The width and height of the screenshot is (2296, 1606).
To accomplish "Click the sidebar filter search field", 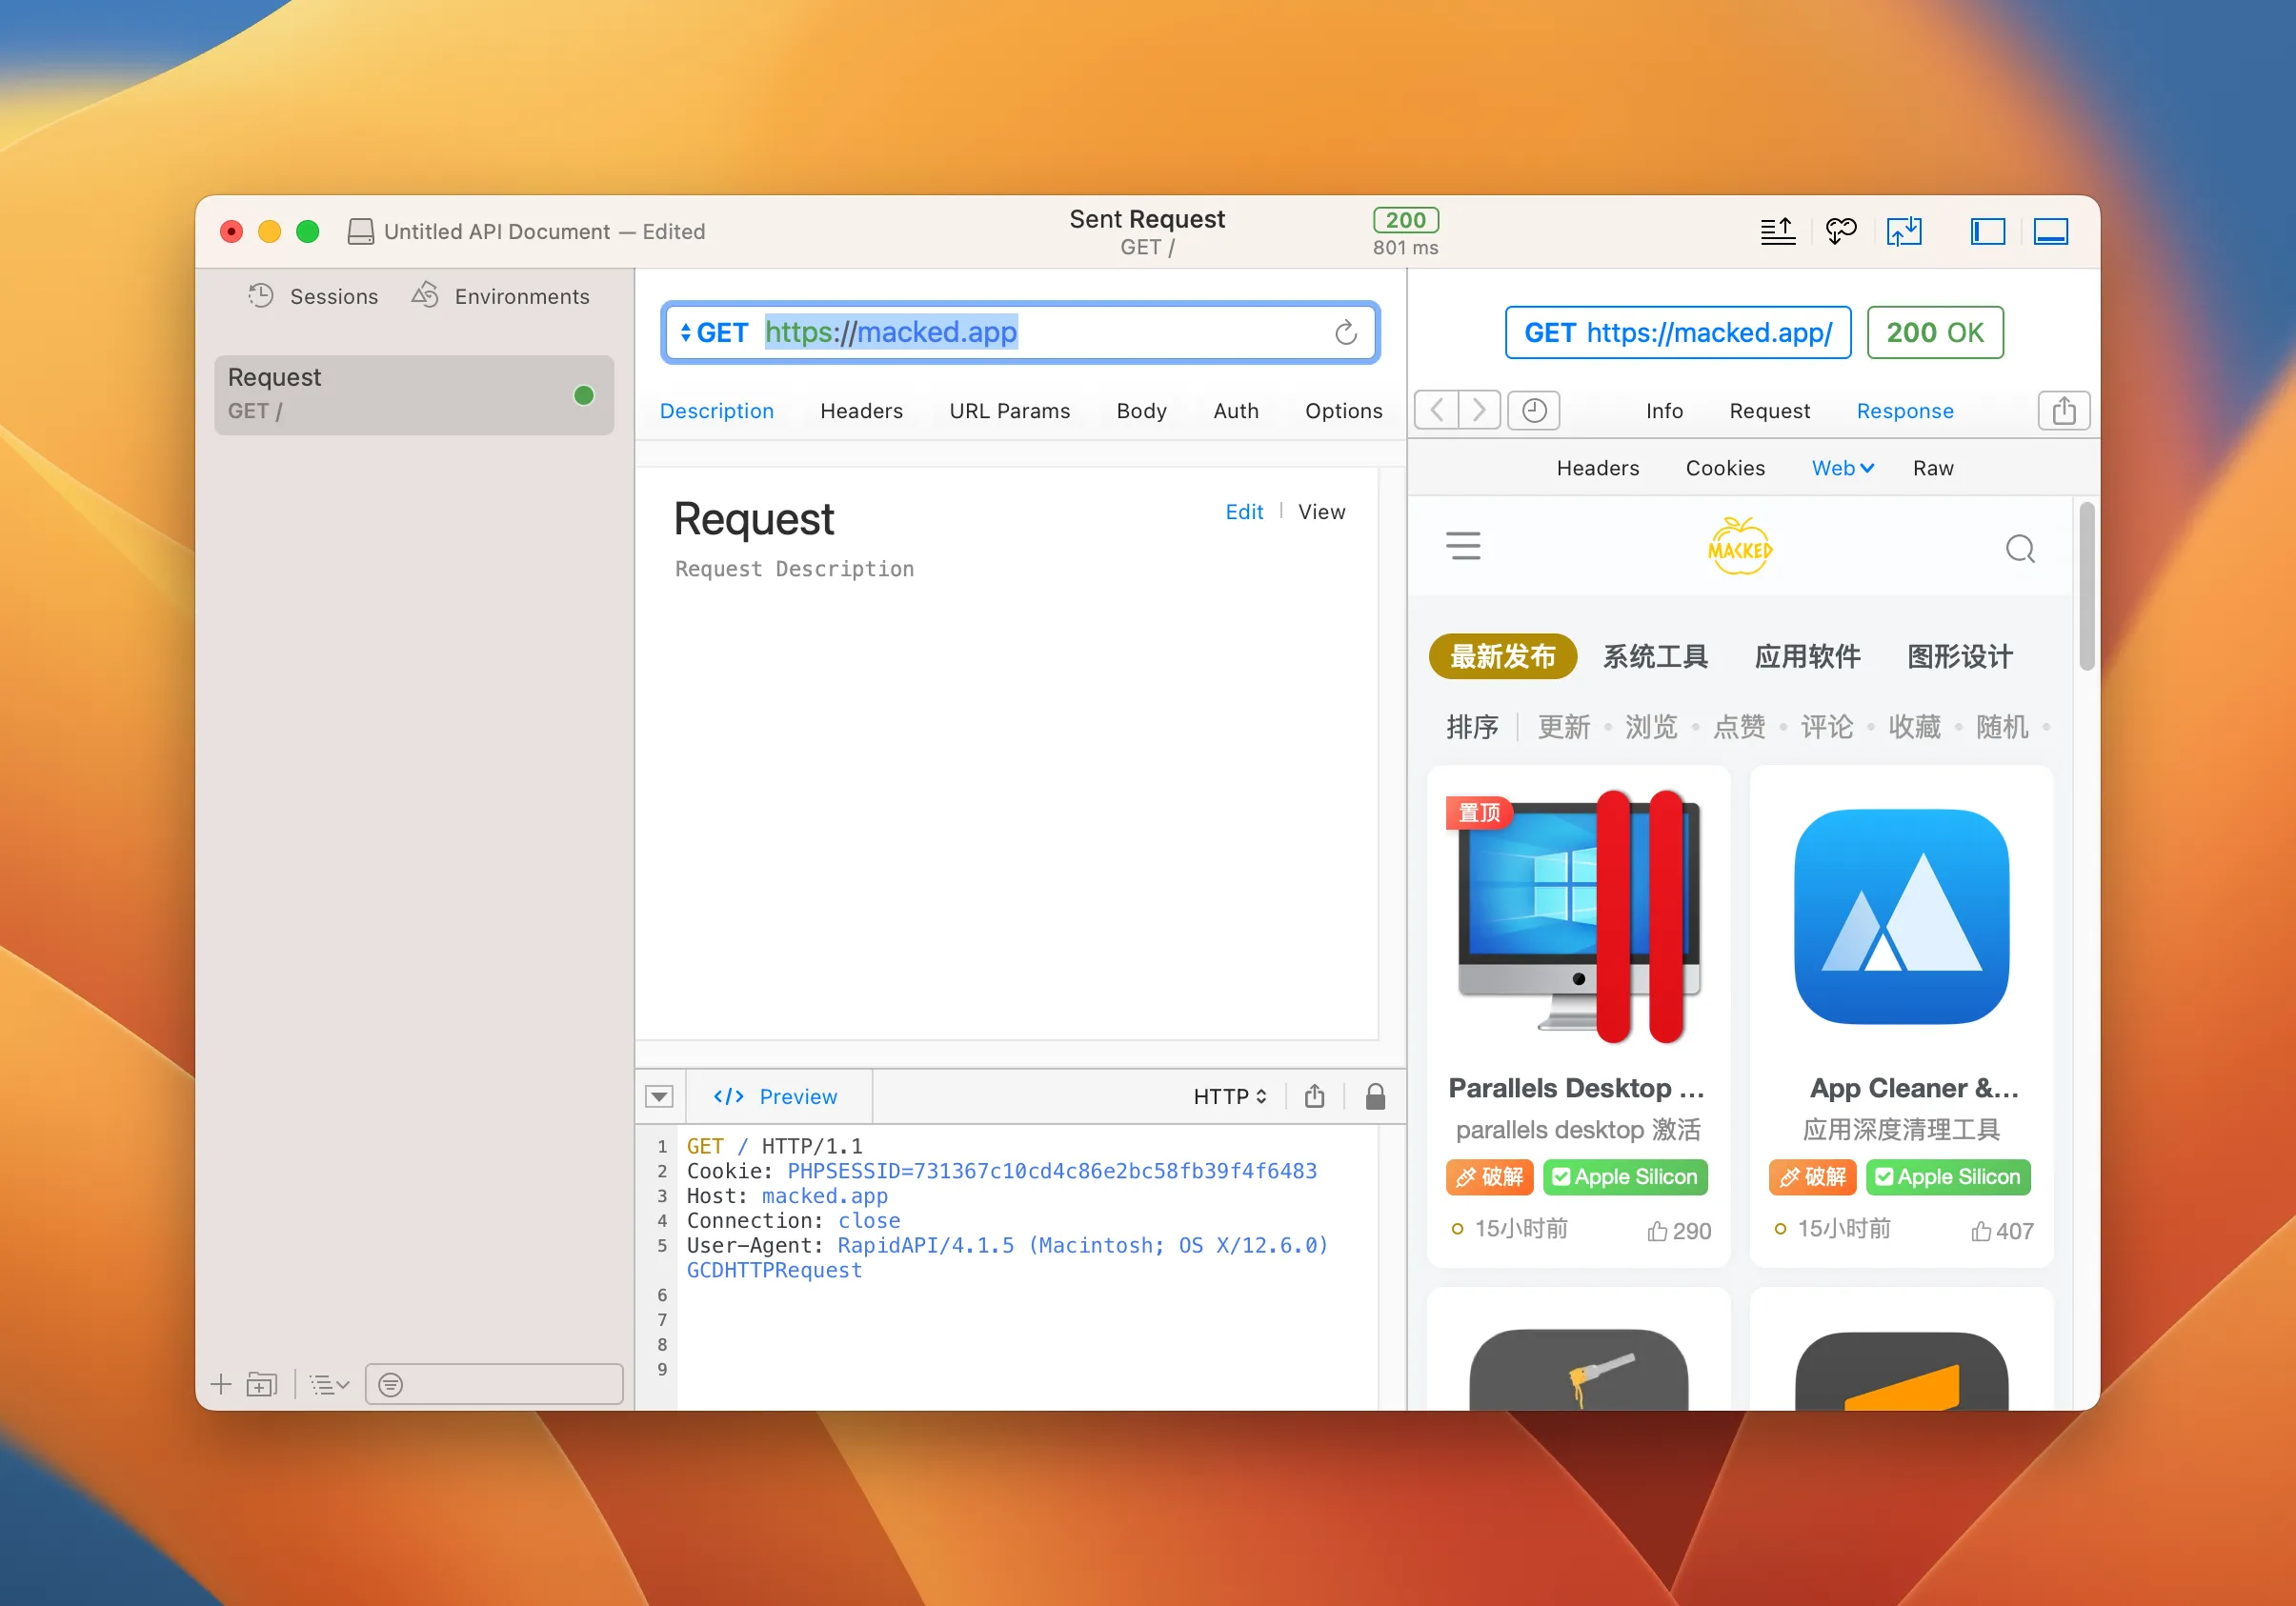I will coord(494,1383).
